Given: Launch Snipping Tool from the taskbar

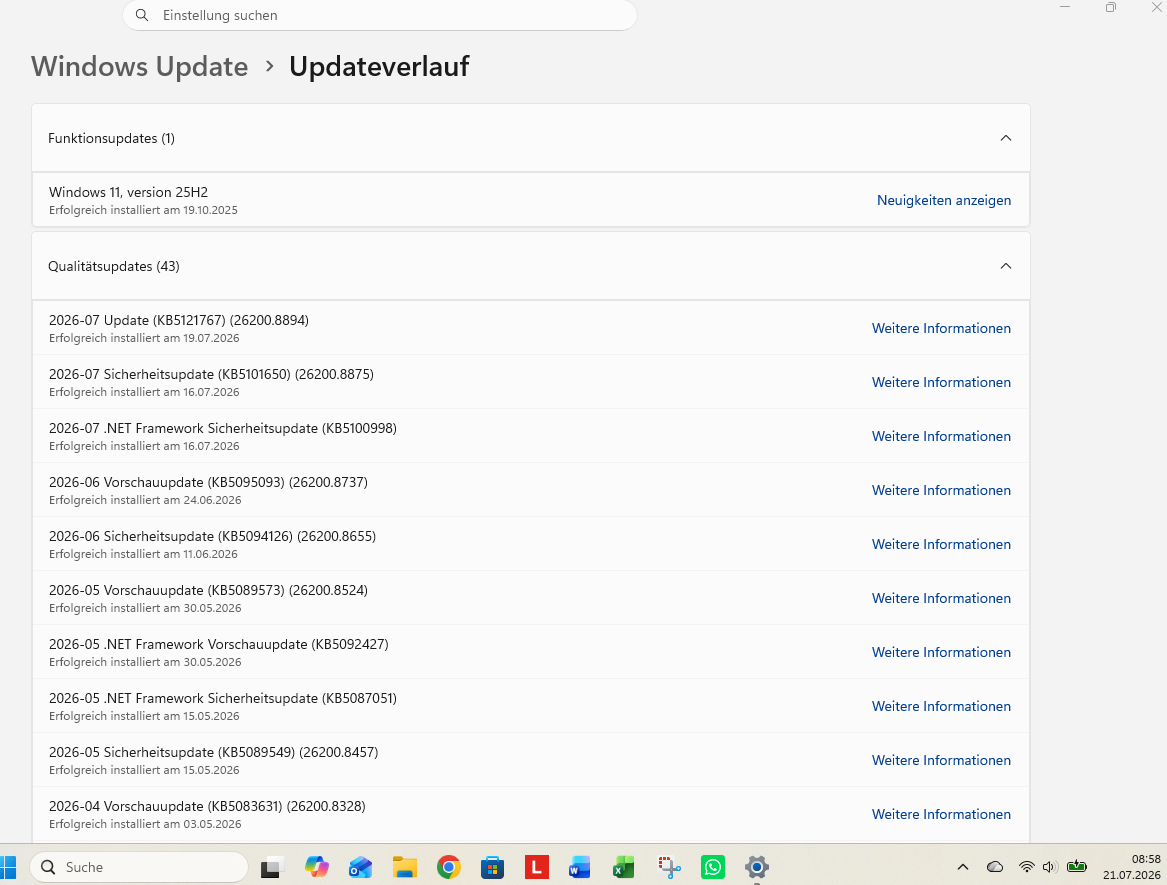Looking at the screenshot, I should click(668, 867).
